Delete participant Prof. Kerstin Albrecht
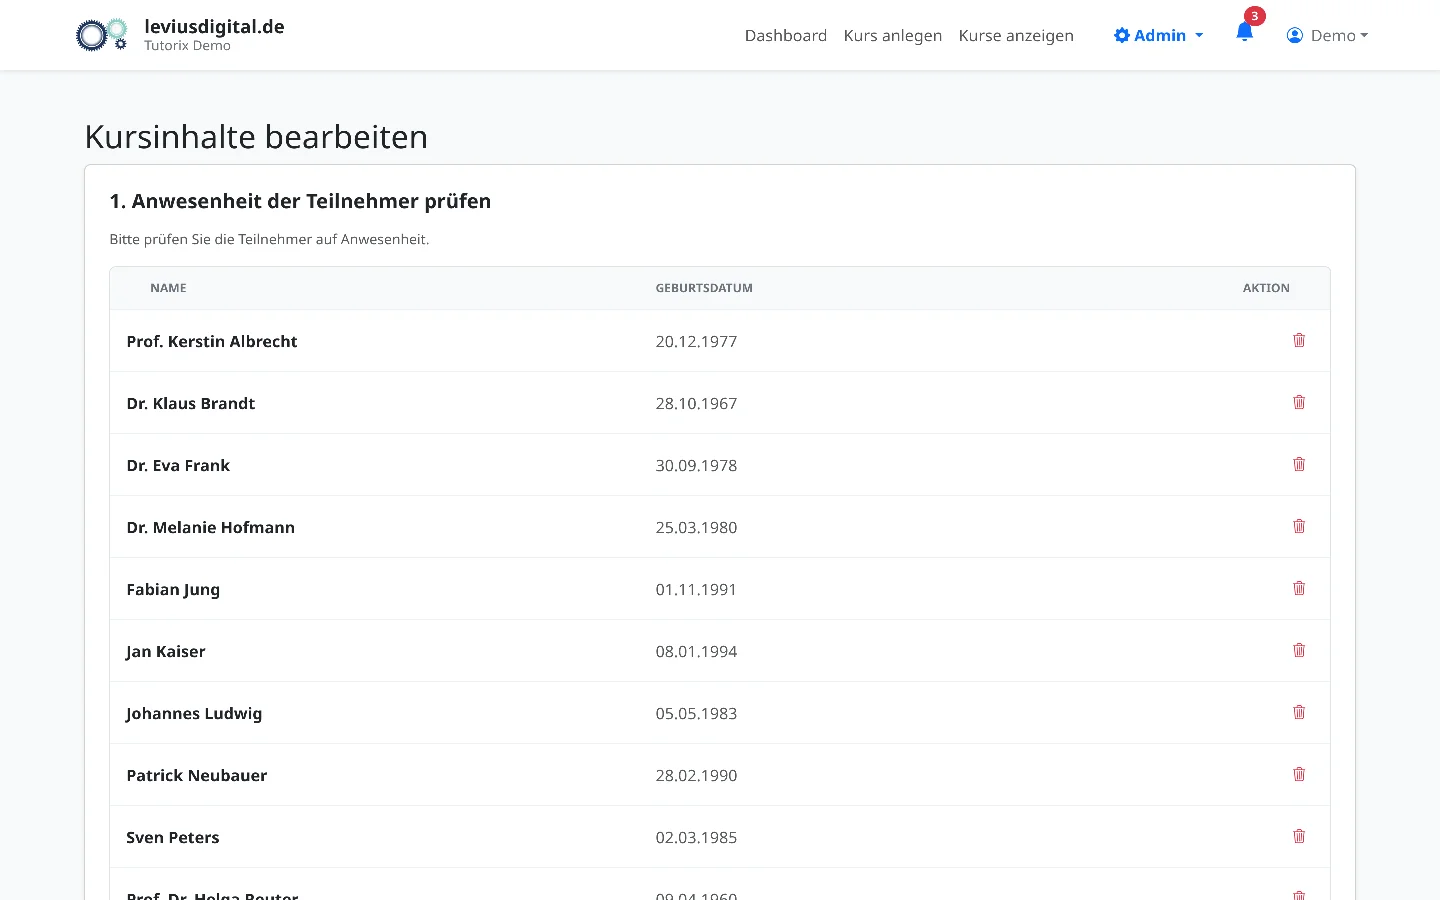 (x=1299, y=340)
